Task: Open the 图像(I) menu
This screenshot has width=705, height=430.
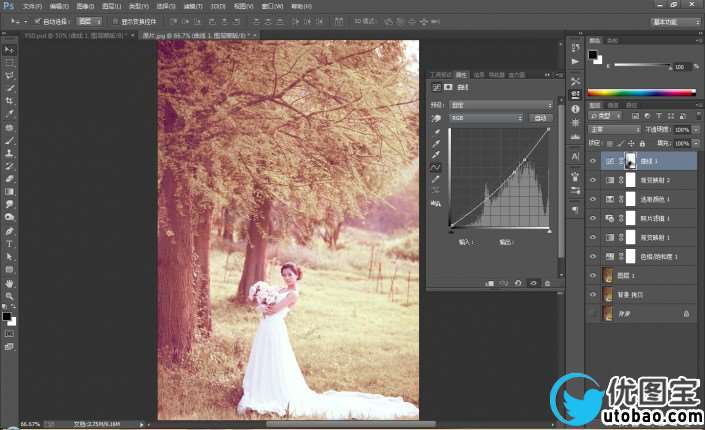Action: tap(85, 6)
